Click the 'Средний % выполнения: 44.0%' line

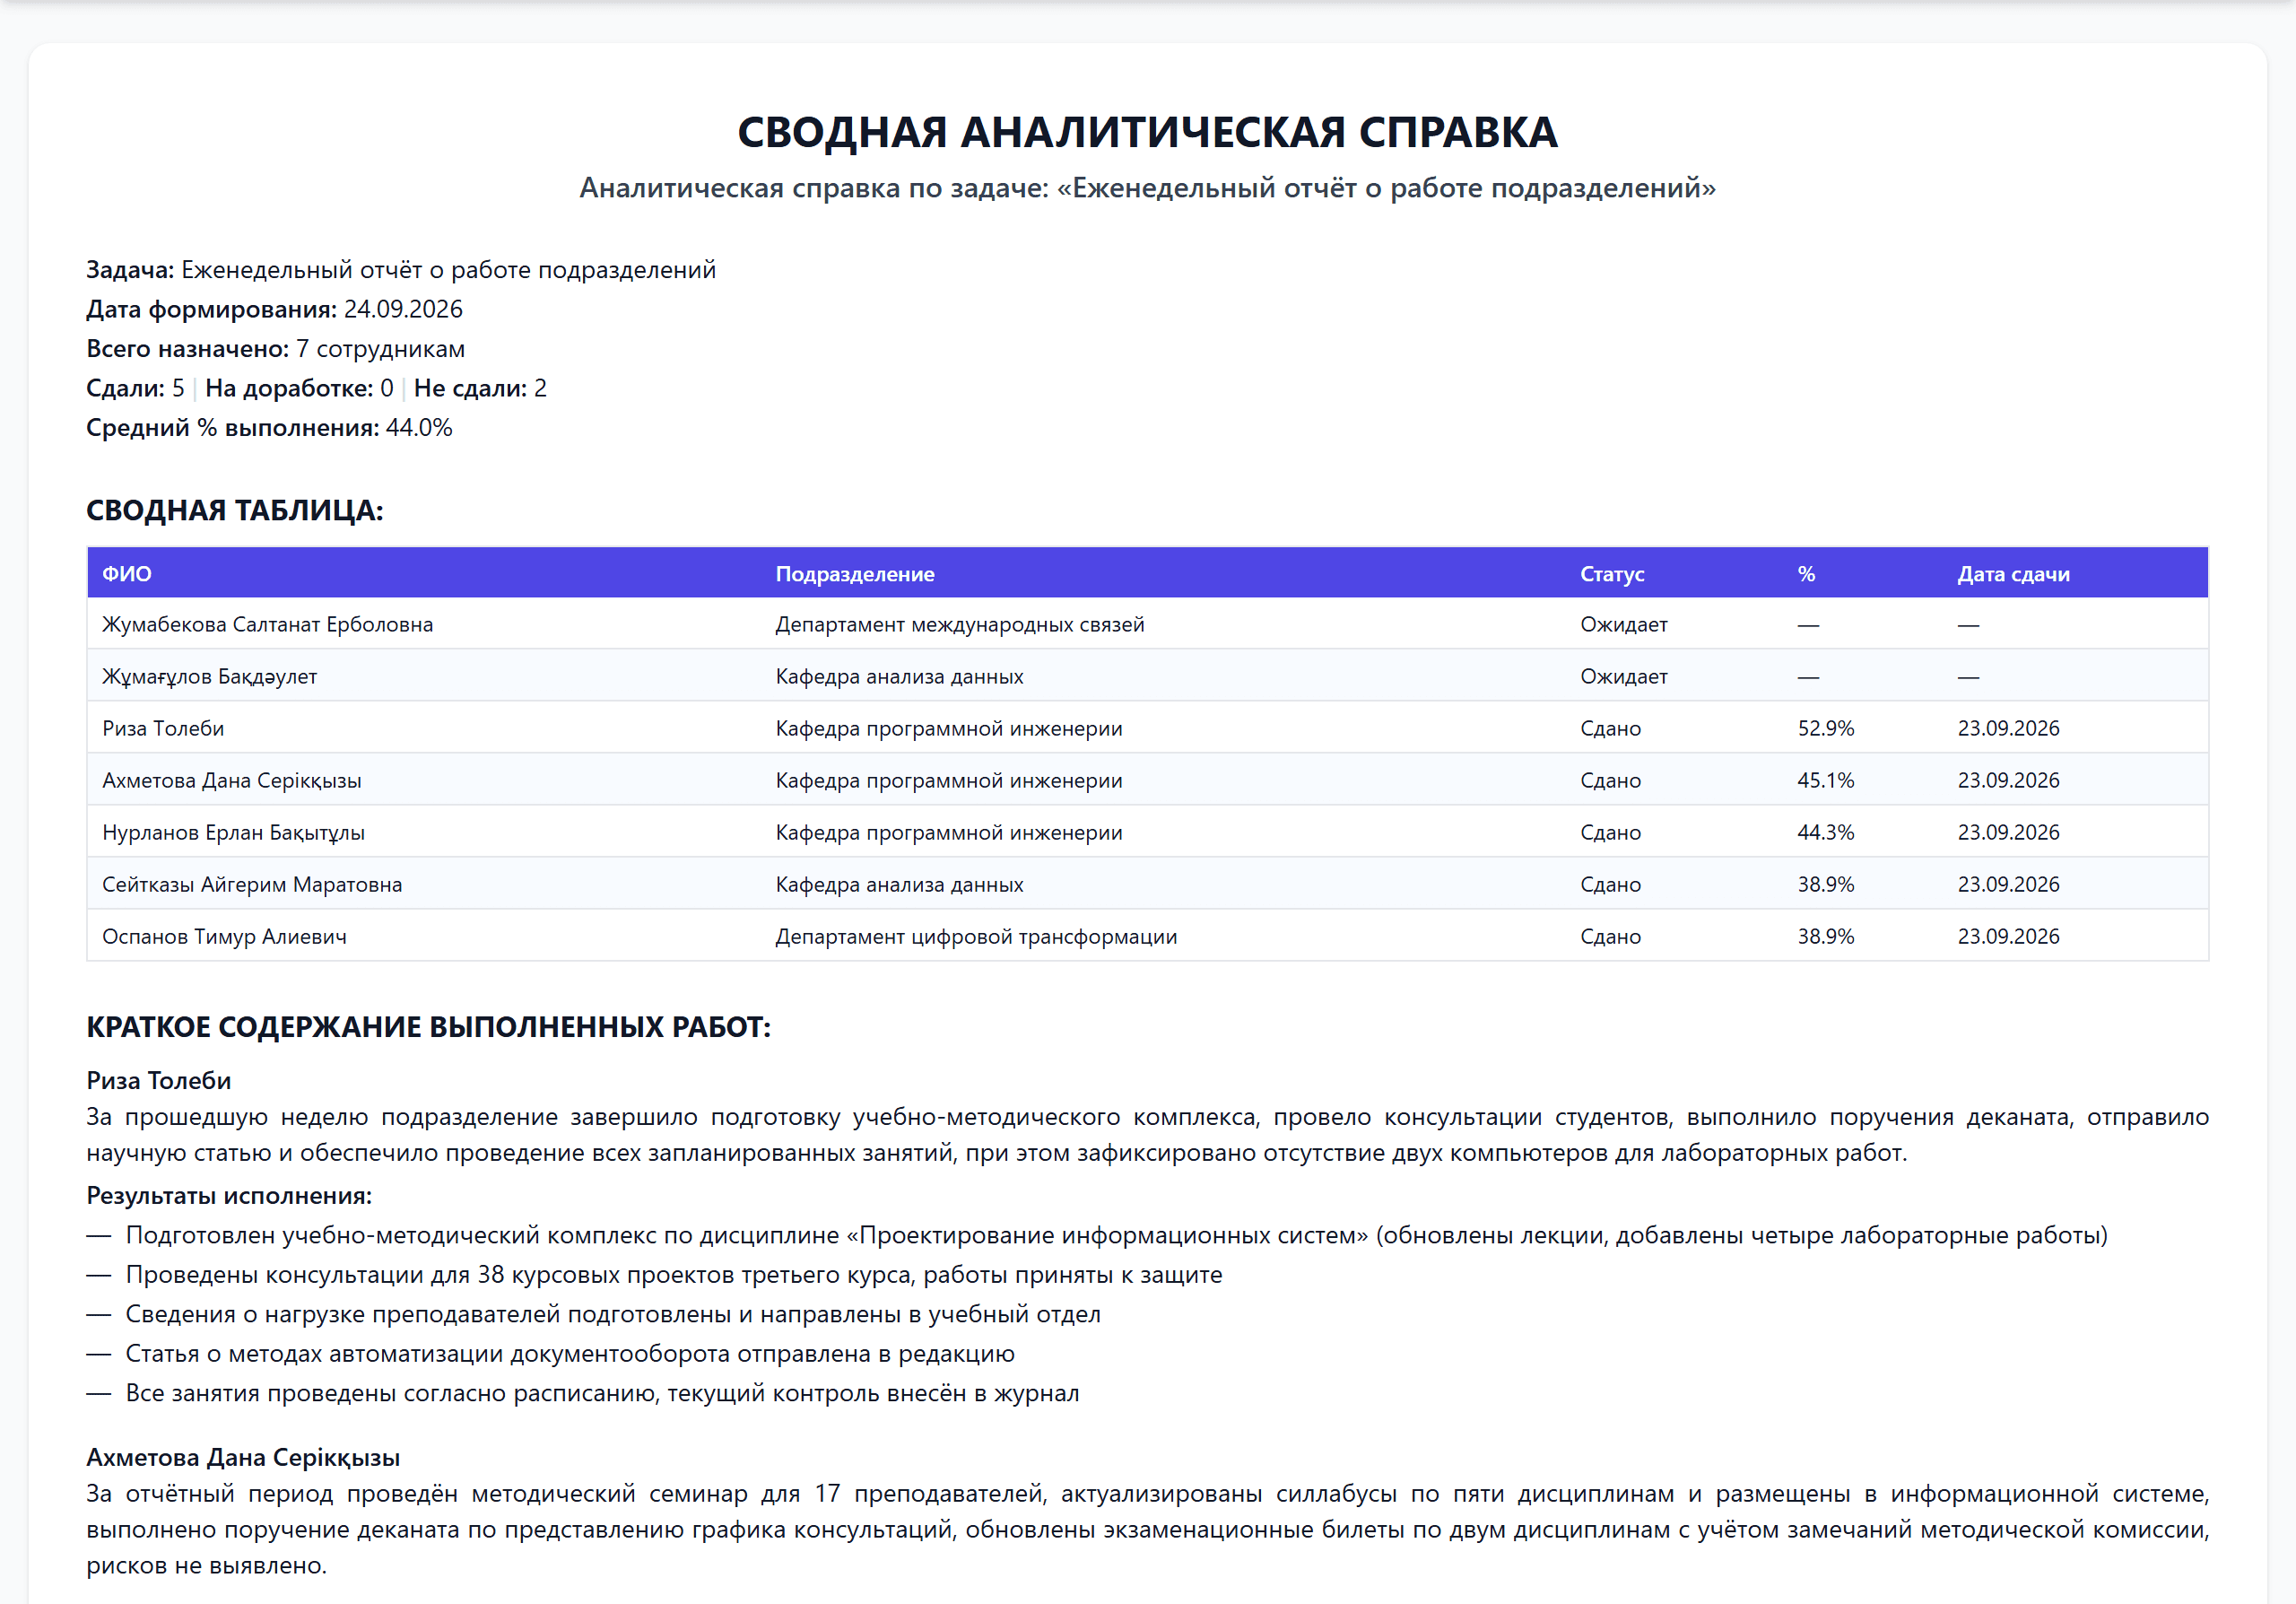coord(269,428)
